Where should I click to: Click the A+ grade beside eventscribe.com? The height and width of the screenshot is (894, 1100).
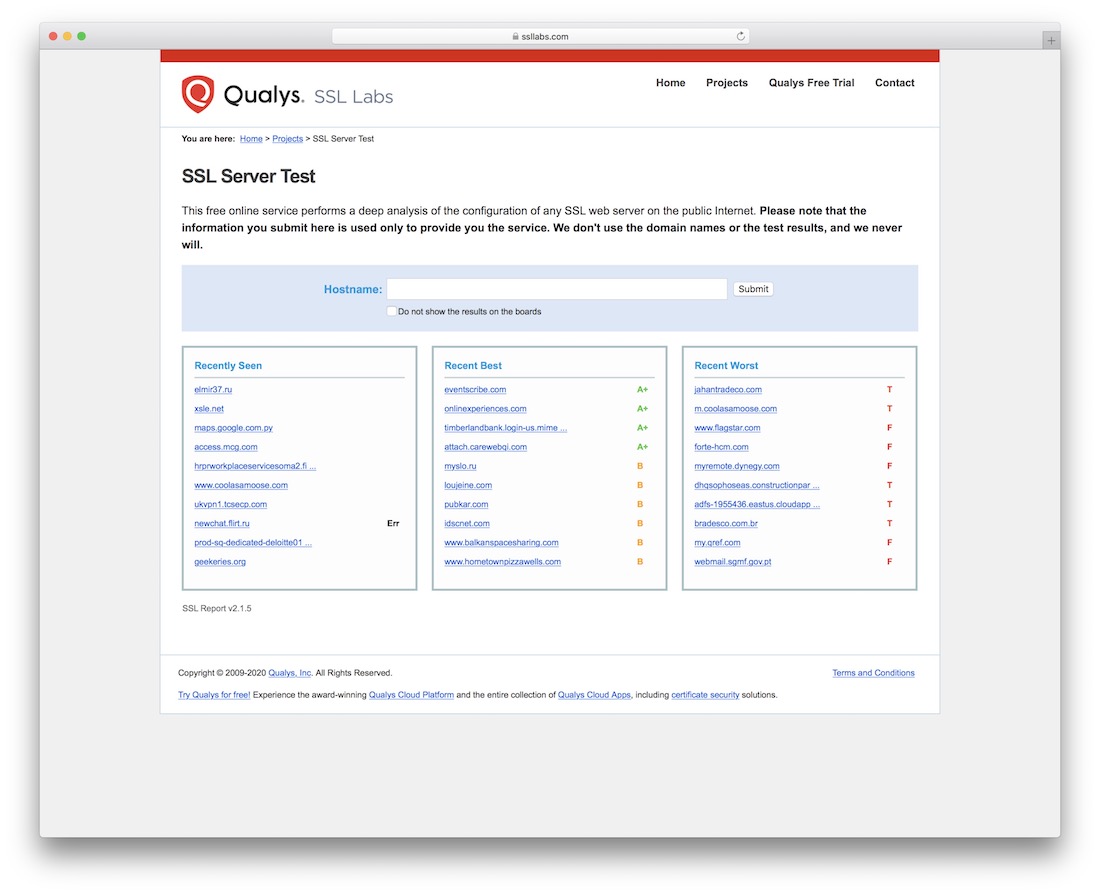(x=642, y=389)
